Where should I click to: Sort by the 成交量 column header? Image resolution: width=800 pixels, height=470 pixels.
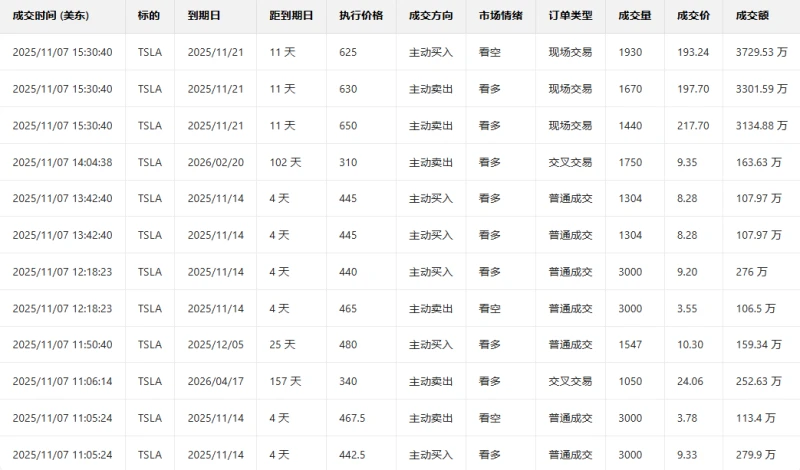(x=634, y=17)
